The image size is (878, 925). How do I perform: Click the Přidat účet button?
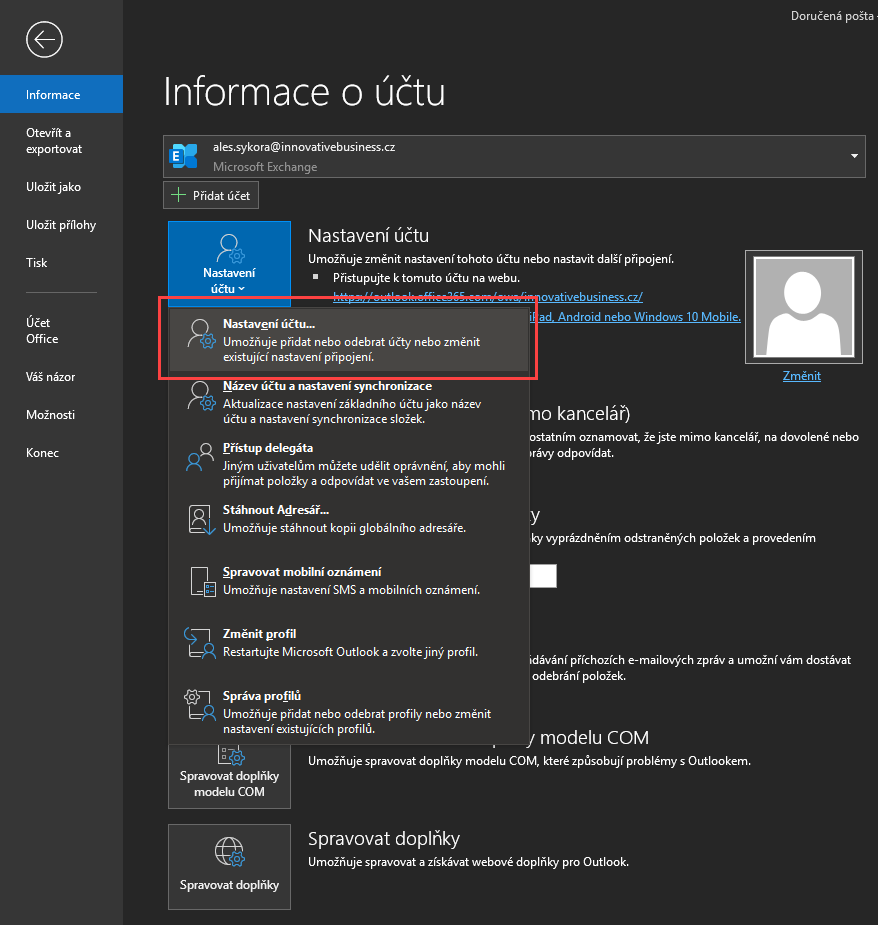[x=211, y=195]
